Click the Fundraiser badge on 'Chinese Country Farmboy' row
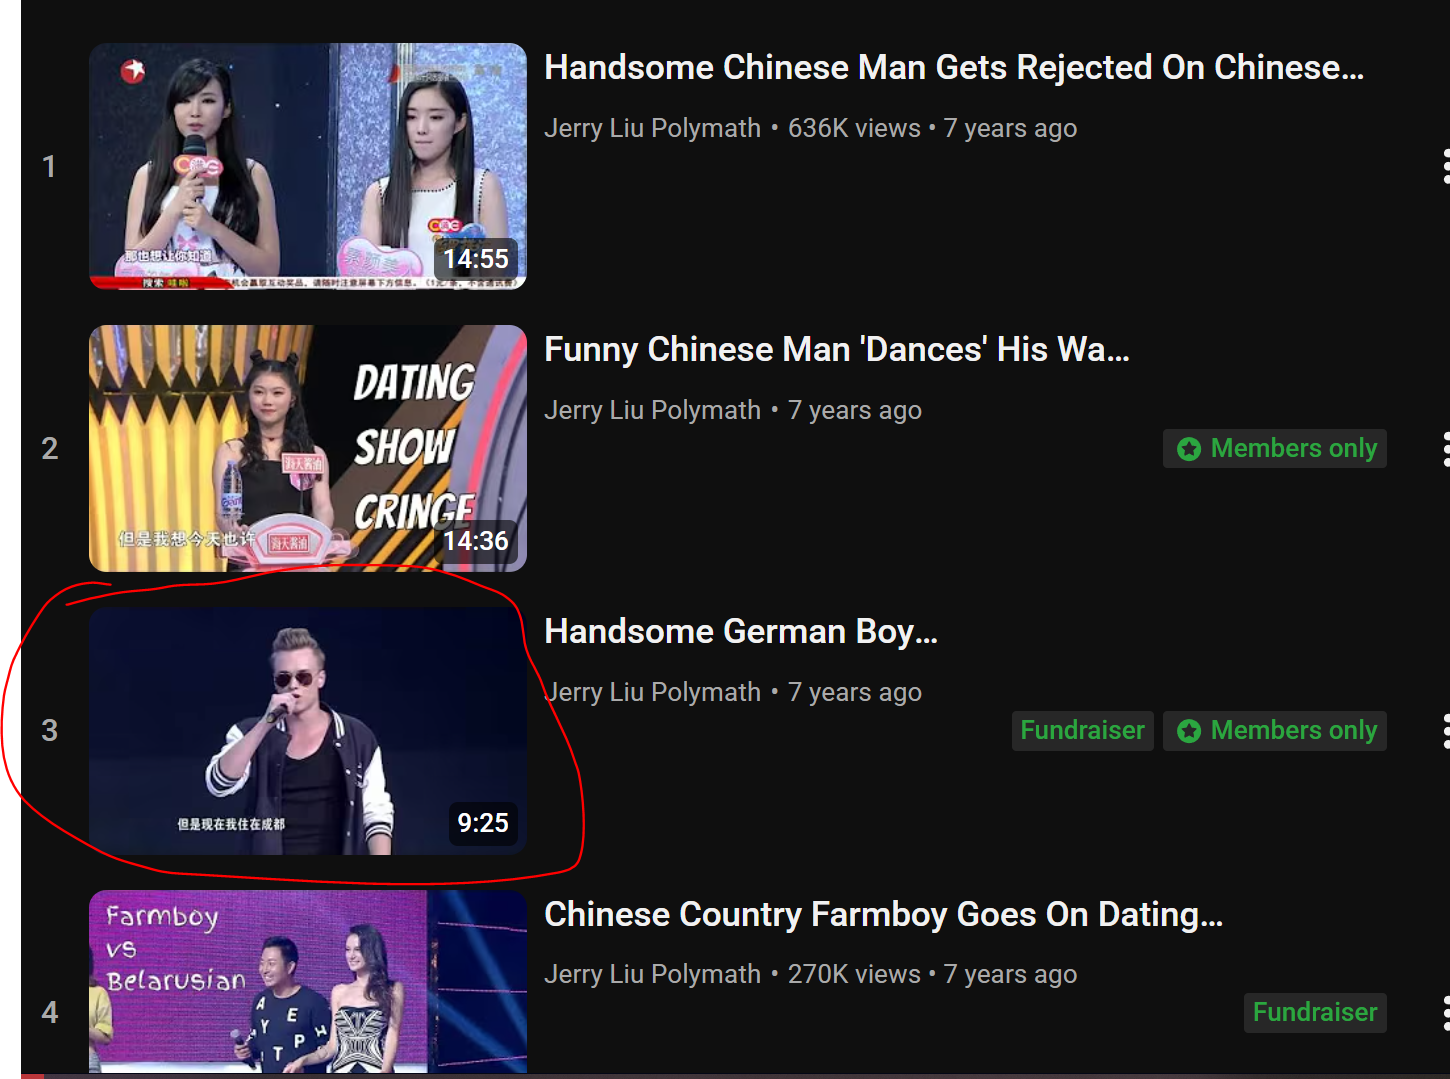 (x=1315, y=1012)
